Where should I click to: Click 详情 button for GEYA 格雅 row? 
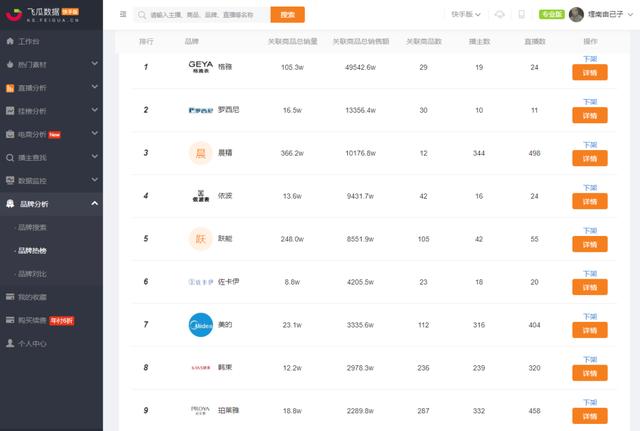590,73
